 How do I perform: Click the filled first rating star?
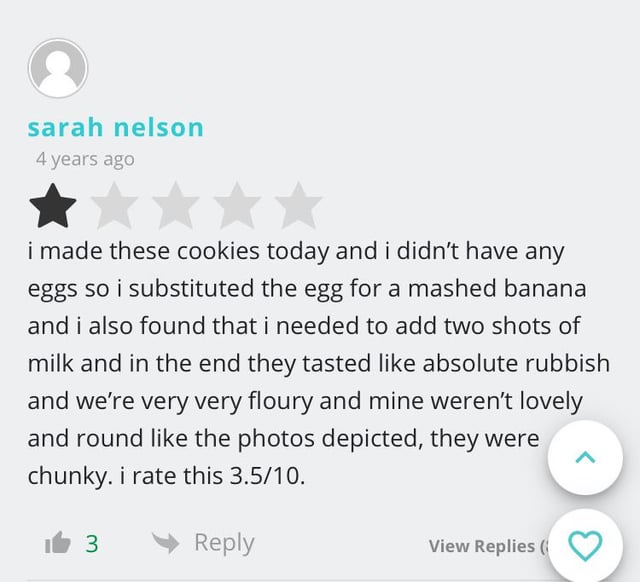[x=53, y=206]
